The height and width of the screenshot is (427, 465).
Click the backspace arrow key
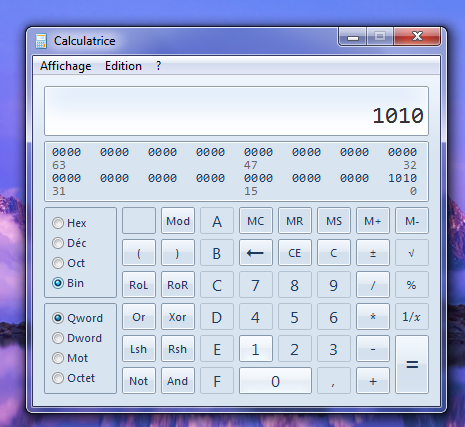pos(256,253)
